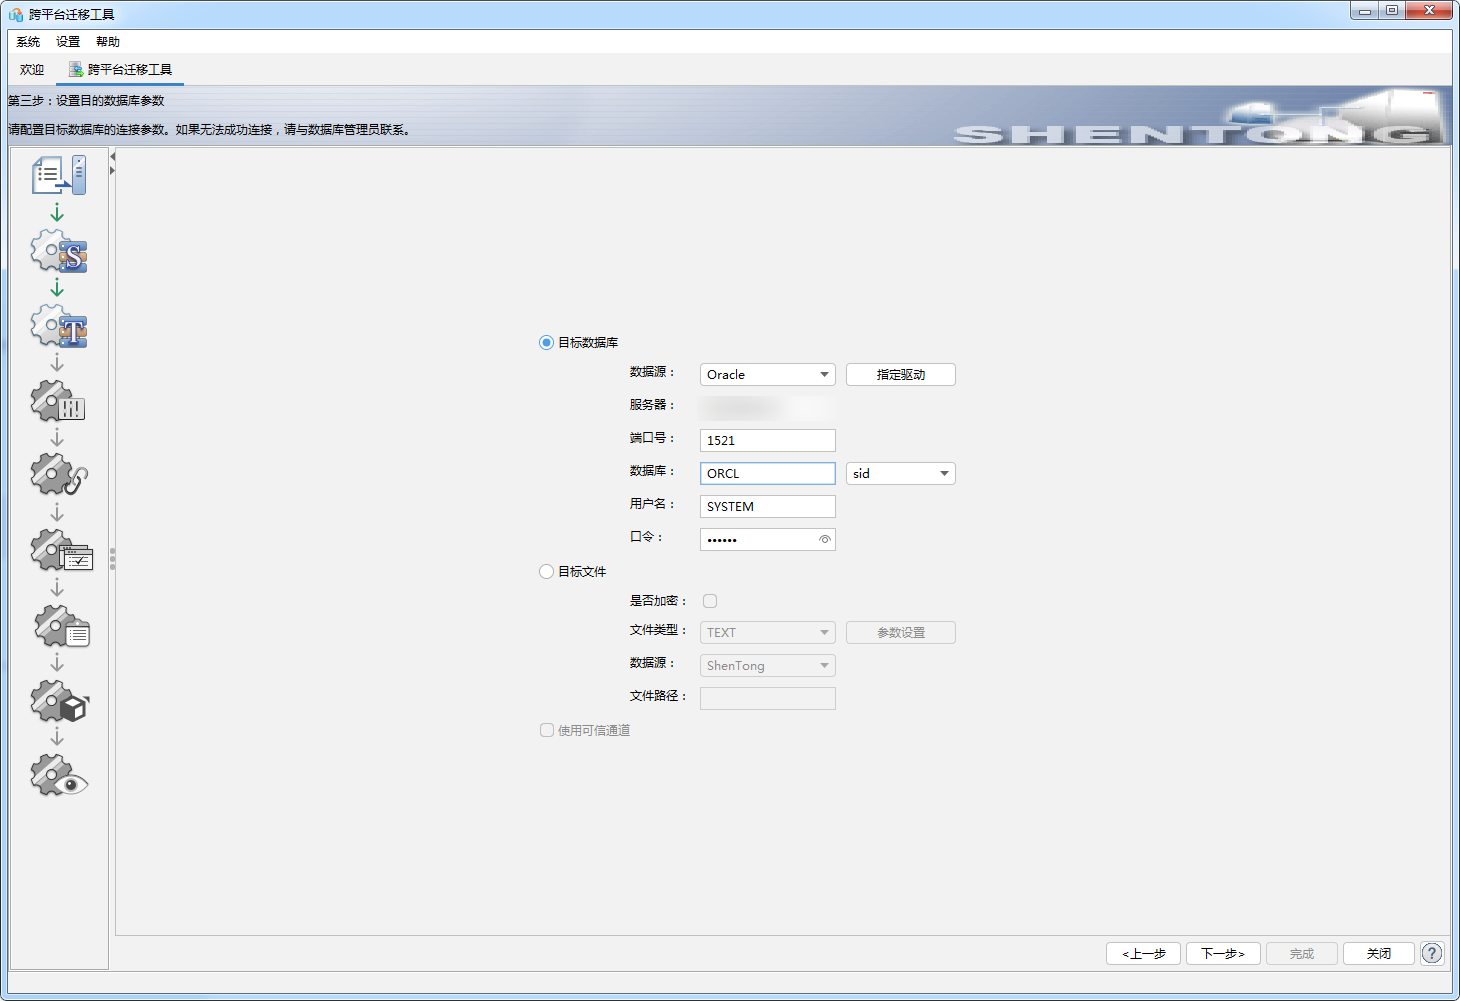Viewport: 1460px width, 1001px height.
Task: Select the 目标数据库 radio button
Action: (x=546, y=342)
